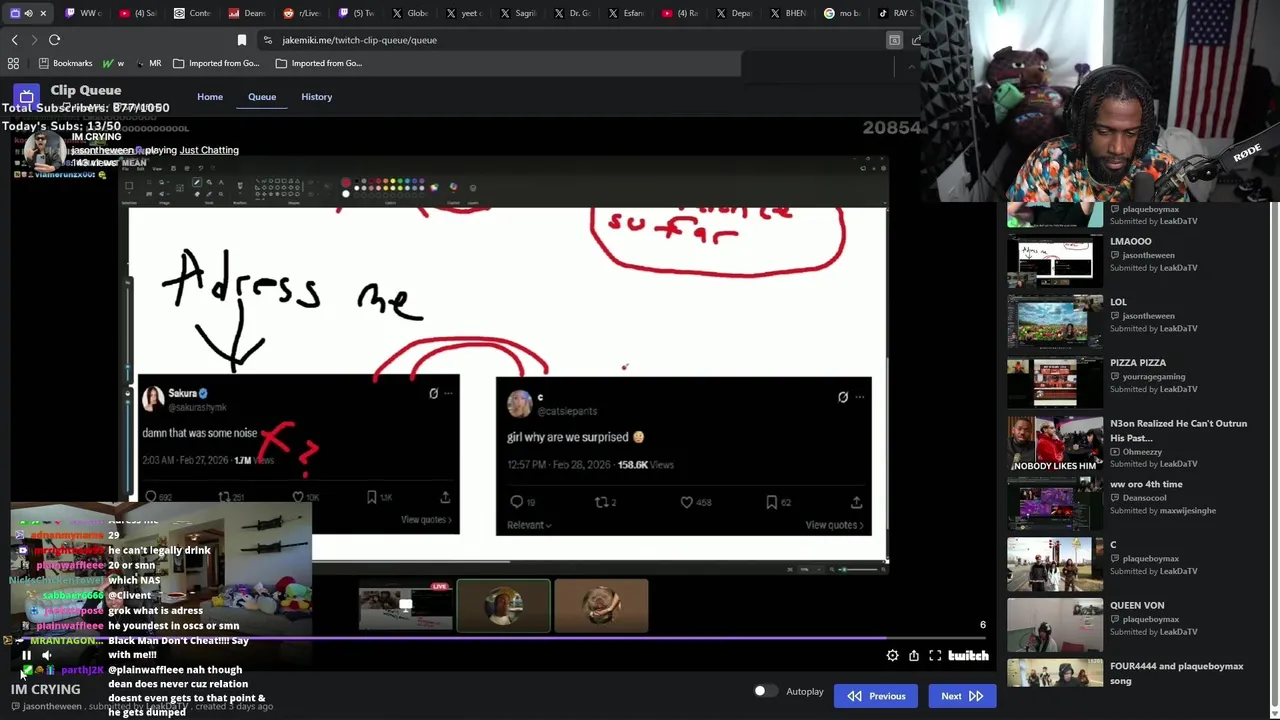Click 'Deansocool' channel name in queue

(x=1144, y=498)
